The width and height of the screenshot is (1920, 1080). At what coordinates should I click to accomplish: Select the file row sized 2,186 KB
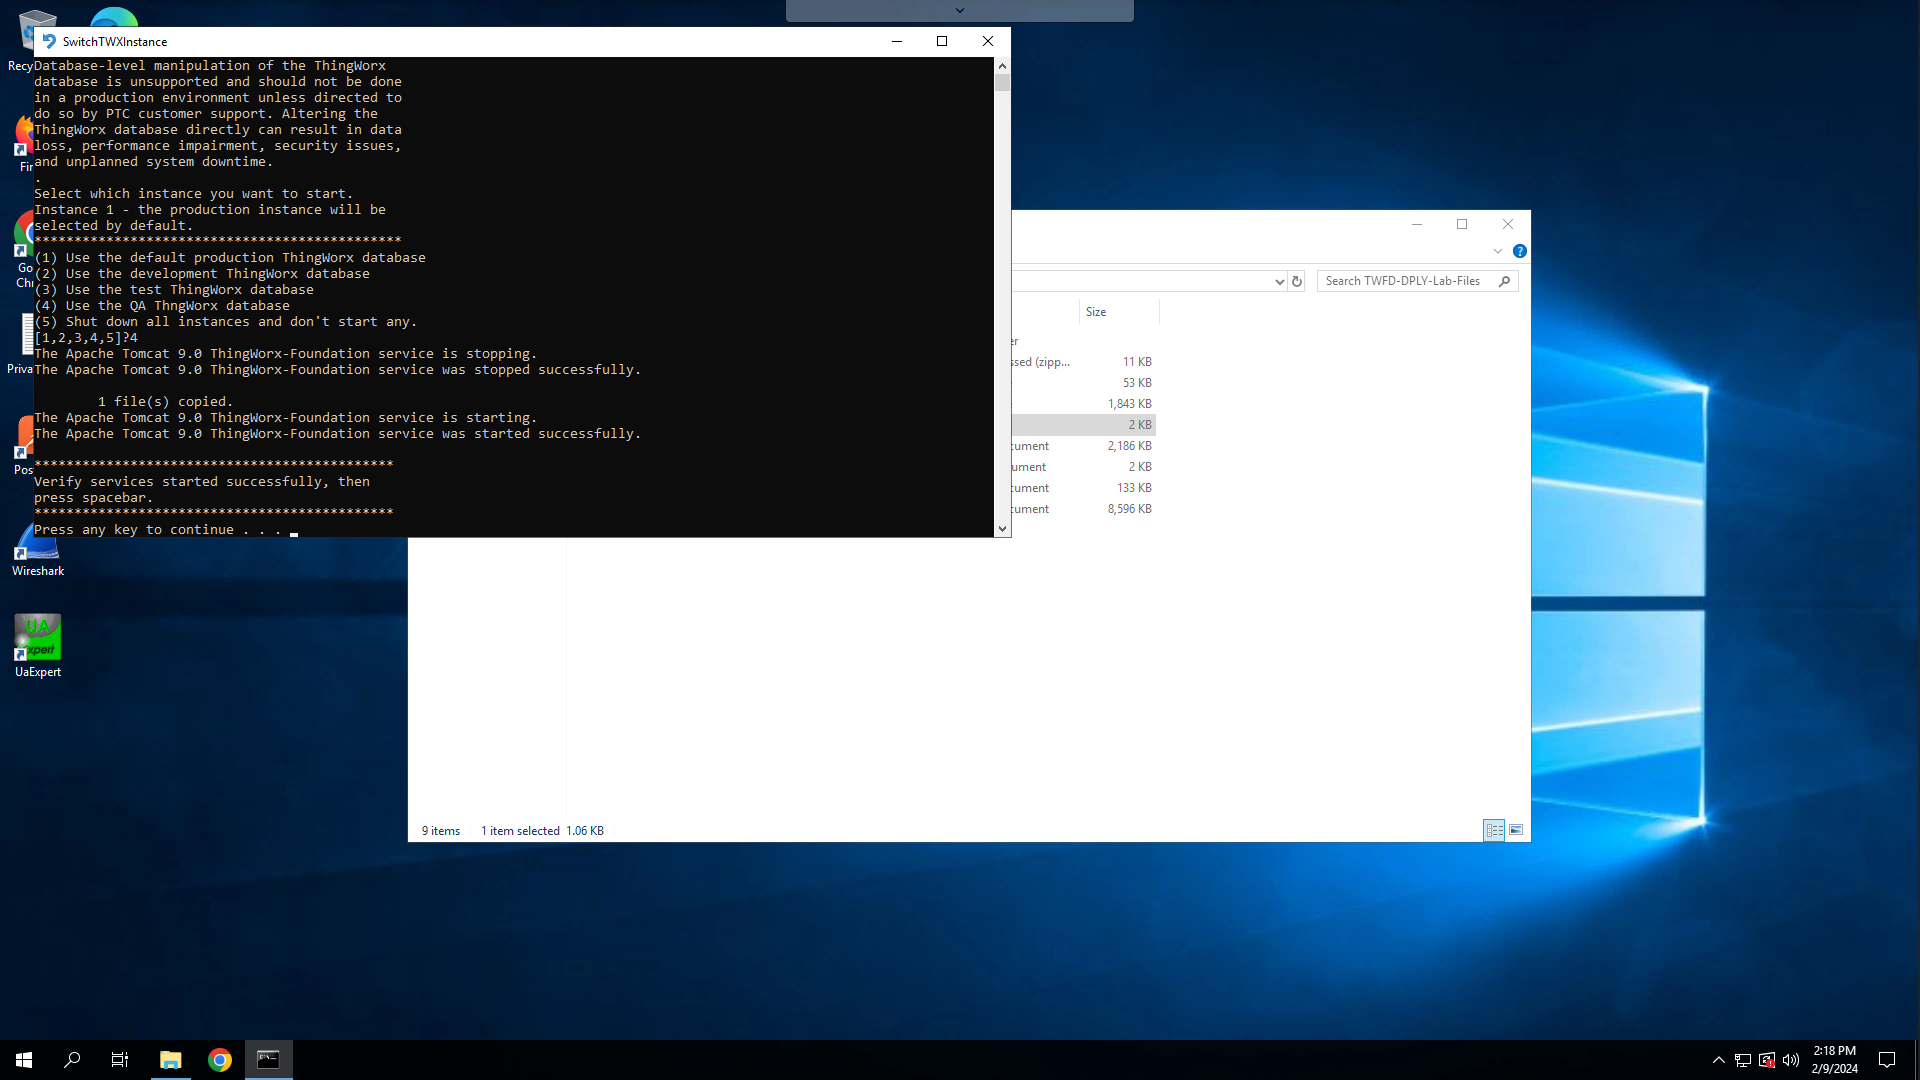coord(1083,446)
